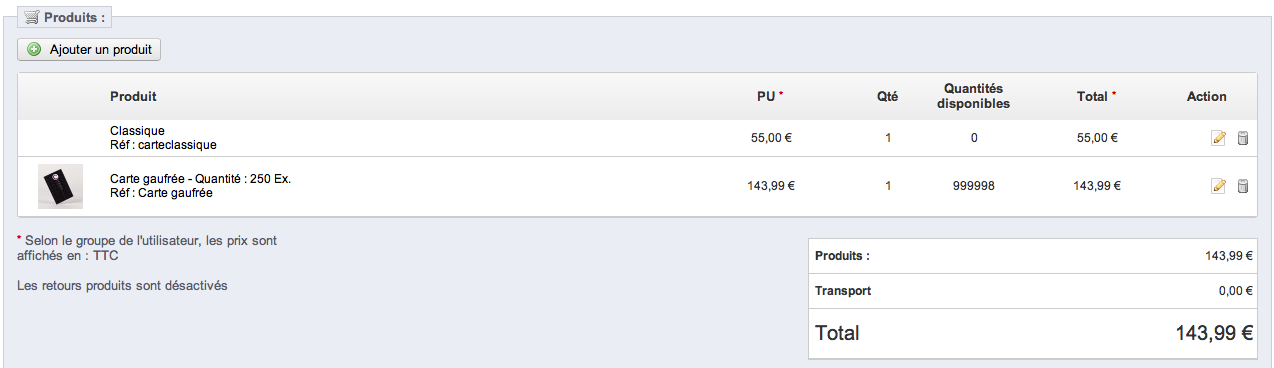Select the 999998 available quantity cell
This screenshot has height=368, width=1274.
pos(973,186)
